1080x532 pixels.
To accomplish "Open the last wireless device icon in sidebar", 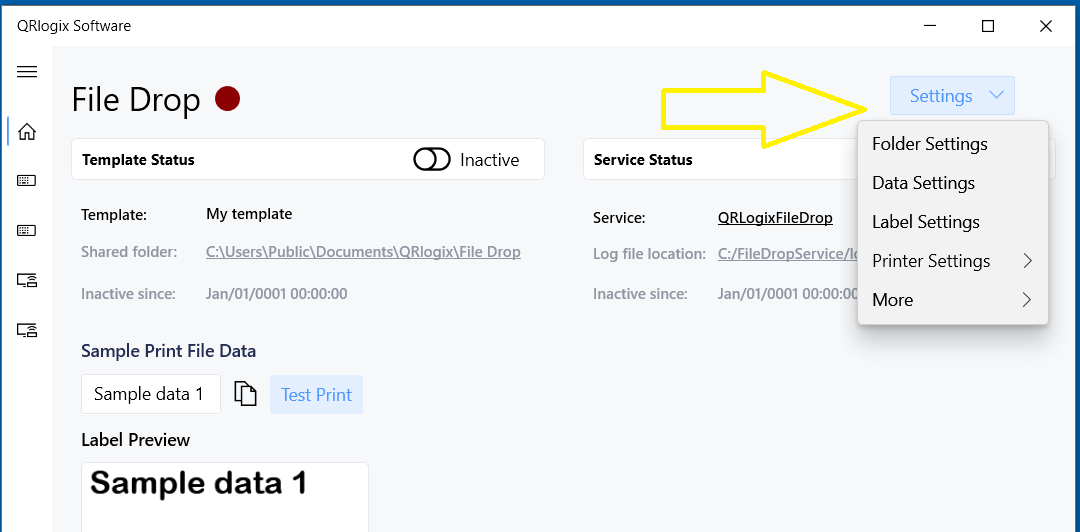I will 27,329.
